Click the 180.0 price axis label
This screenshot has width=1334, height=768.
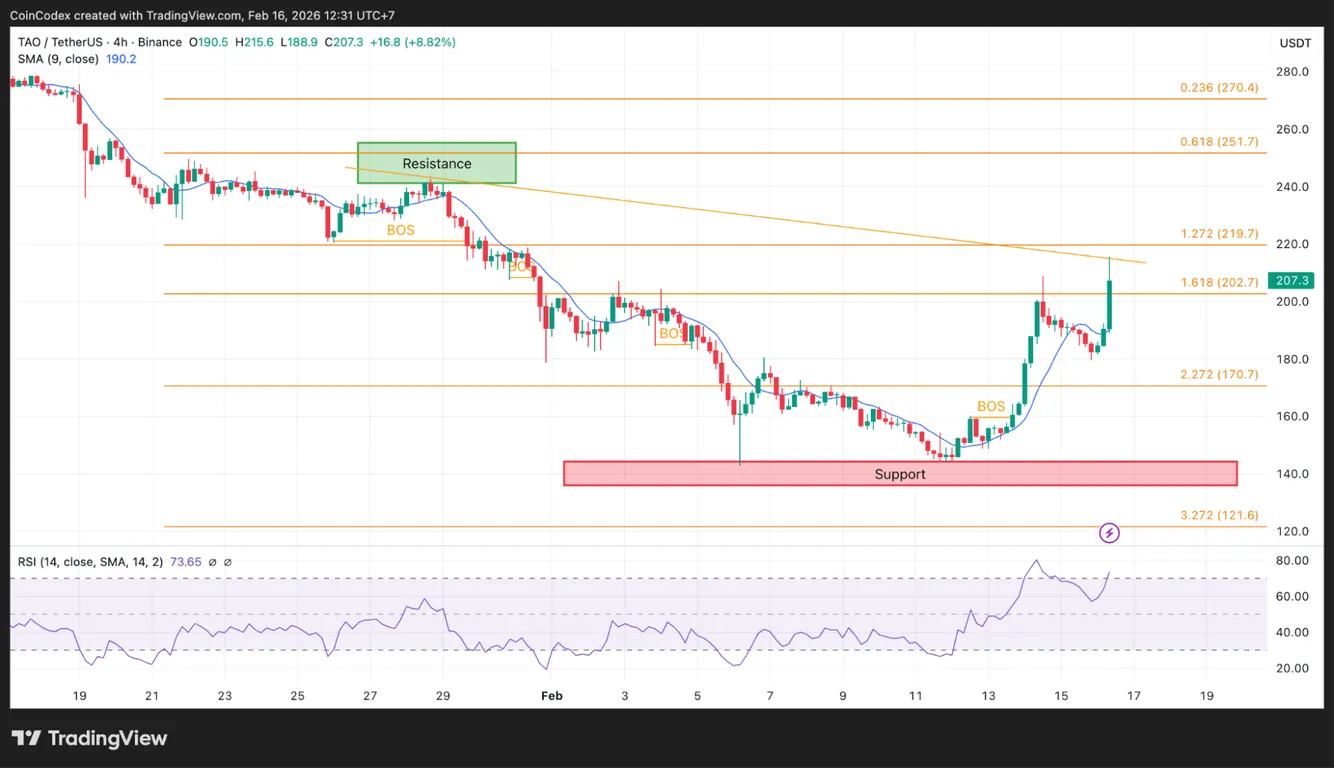pyautogui.click(x=1293, y=359)
